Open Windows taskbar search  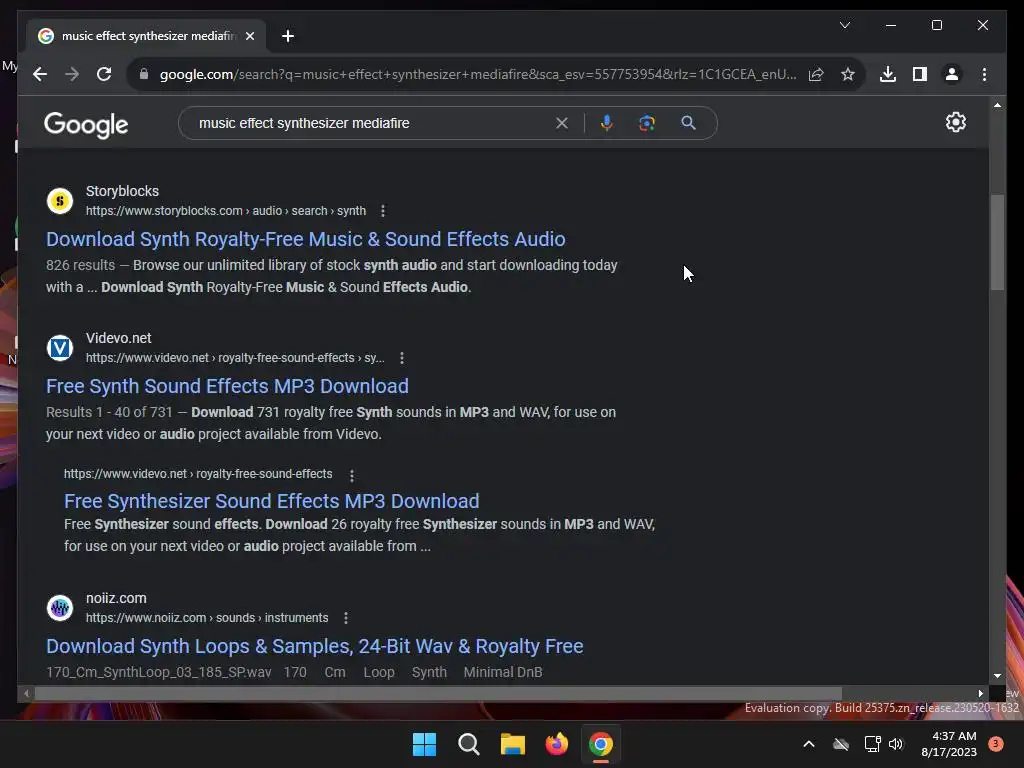pos(468,744)
